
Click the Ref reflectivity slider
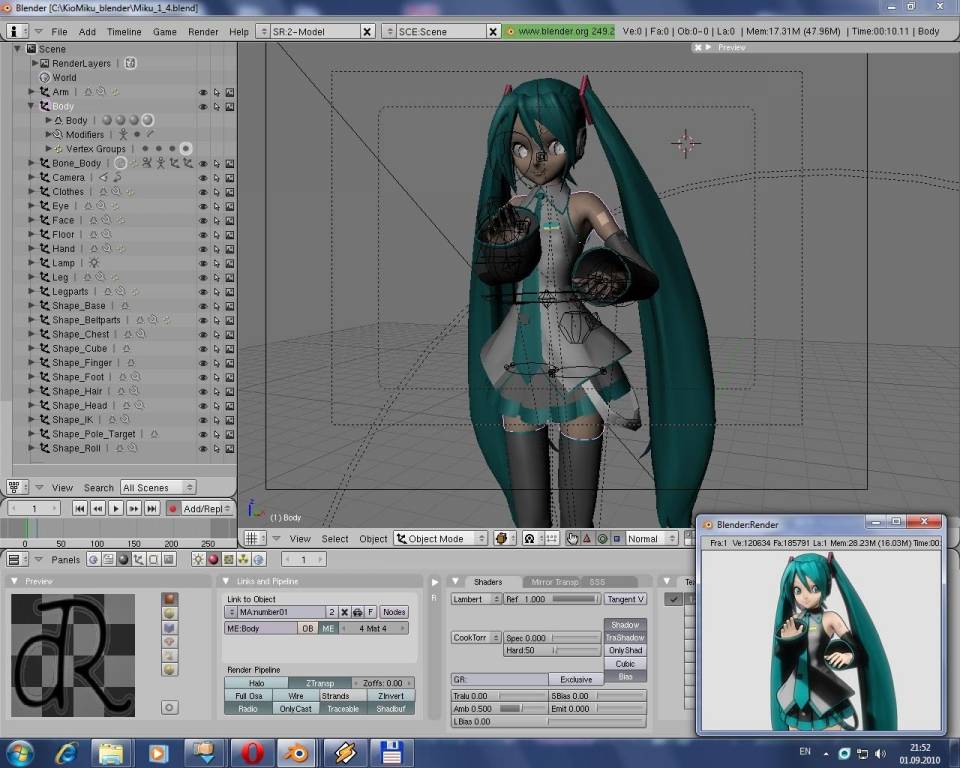[x=552, y=599]
